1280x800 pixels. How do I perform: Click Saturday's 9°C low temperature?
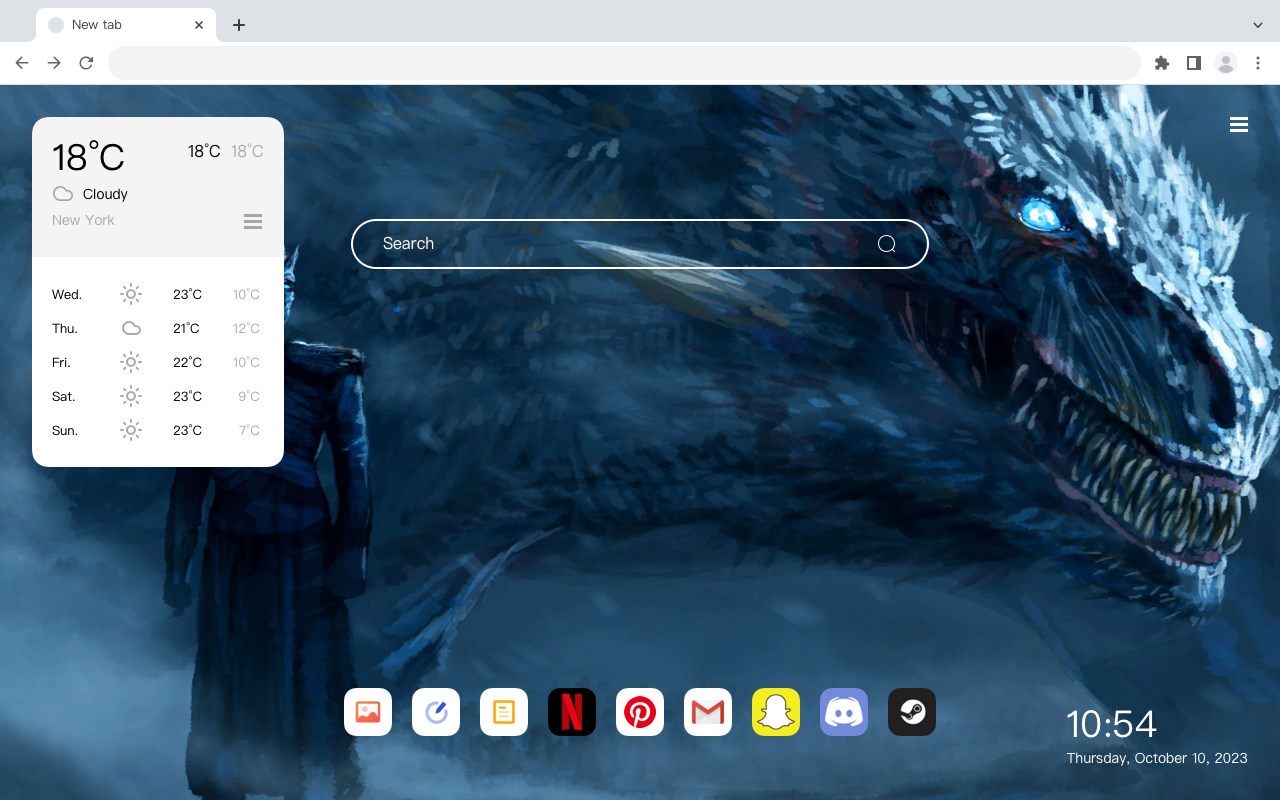249,396
